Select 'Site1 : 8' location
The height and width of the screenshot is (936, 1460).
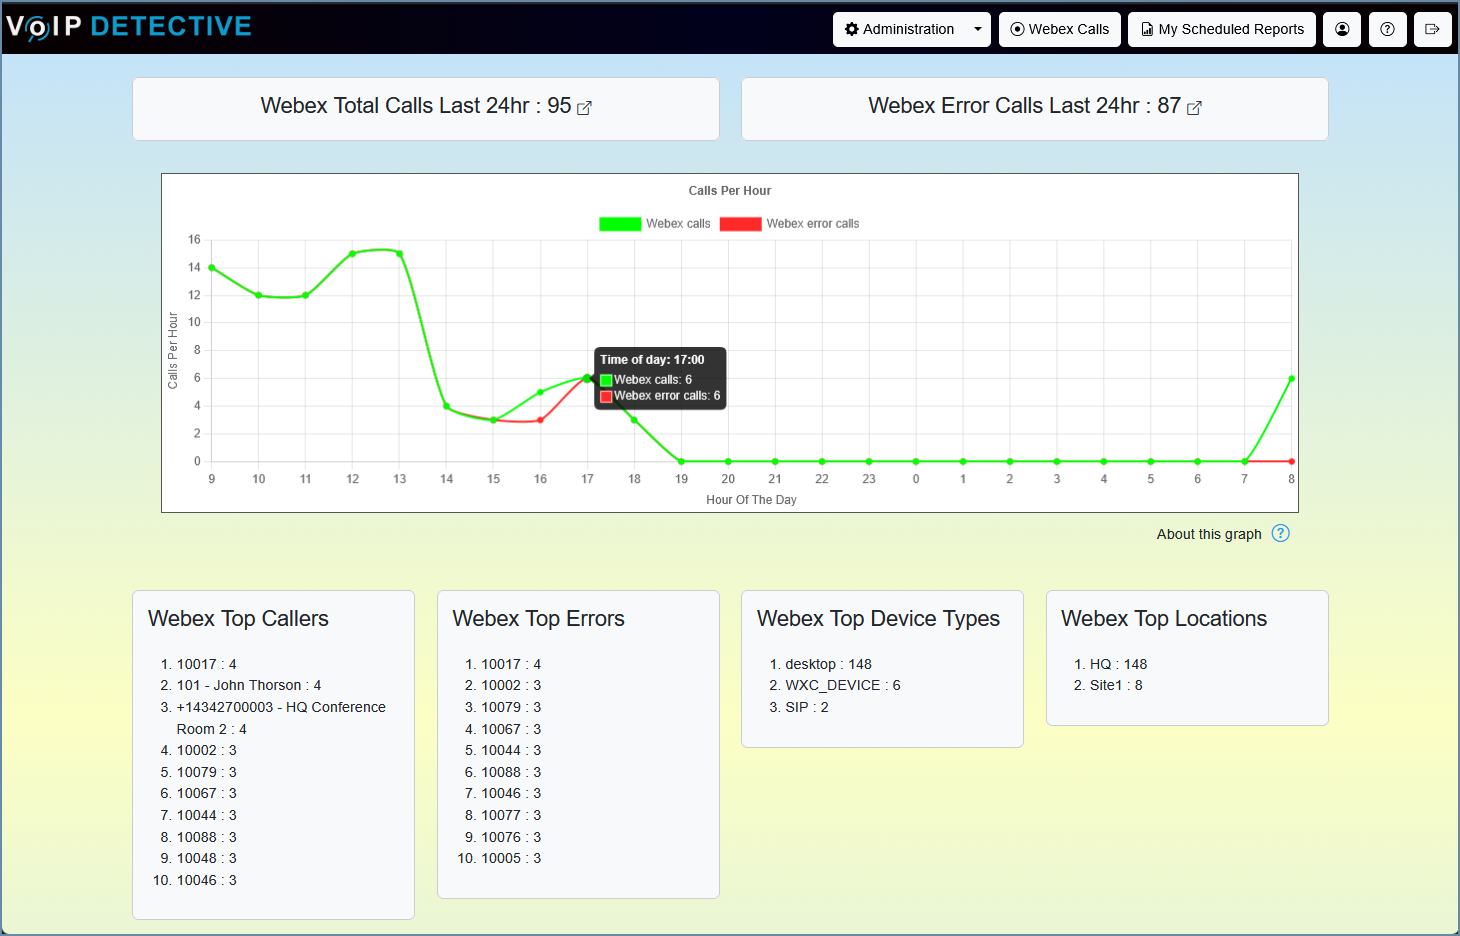point(1116,685)
